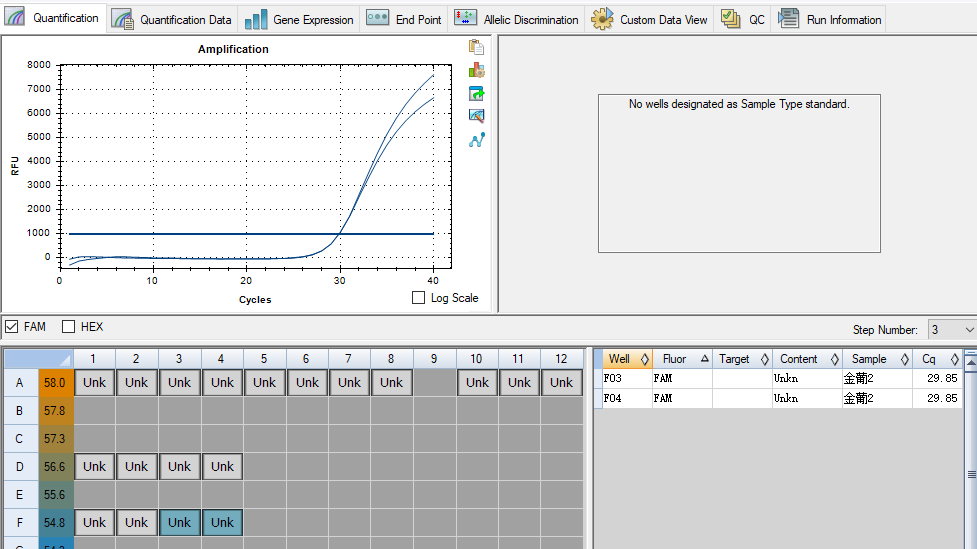977x549 pixels.
Task: Switch to Quantification Data tab
Action: 171,19
